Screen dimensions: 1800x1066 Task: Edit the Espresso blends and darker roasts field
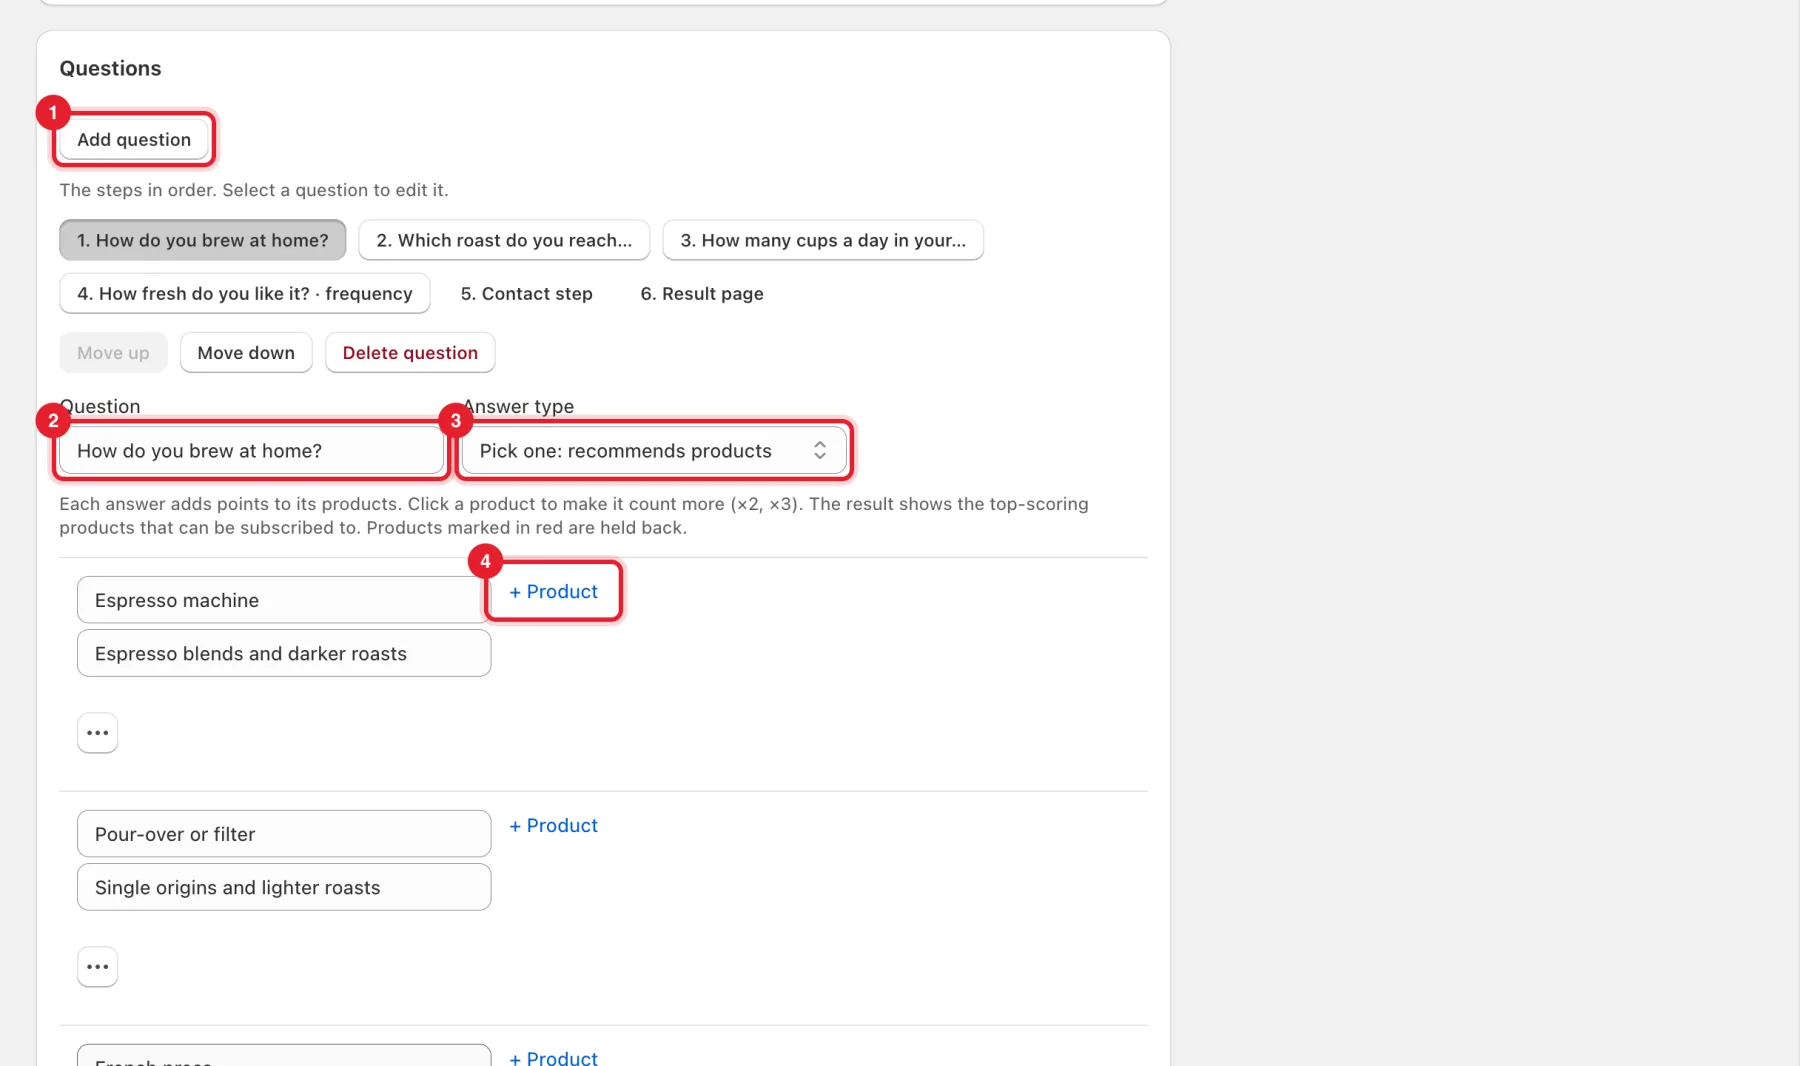pyautogui.click(x=284, y=653)
